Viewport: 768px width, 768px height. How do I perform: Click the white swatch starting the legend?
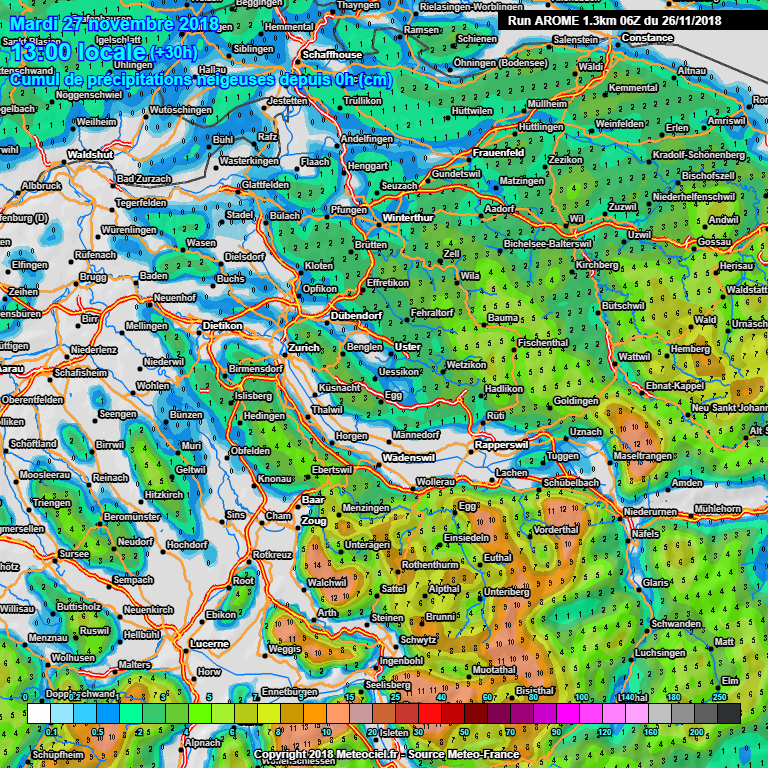[39, 714]
